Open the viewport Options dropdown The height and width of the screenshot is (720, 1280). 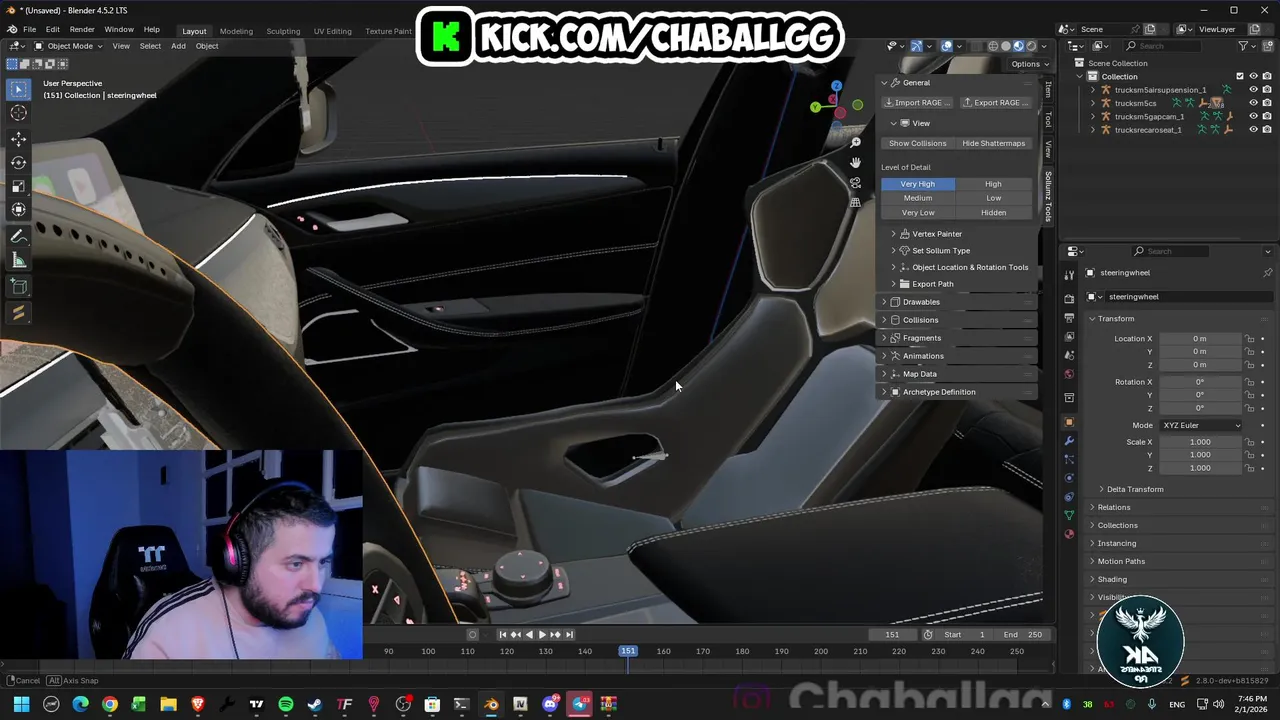(1029, 64)
